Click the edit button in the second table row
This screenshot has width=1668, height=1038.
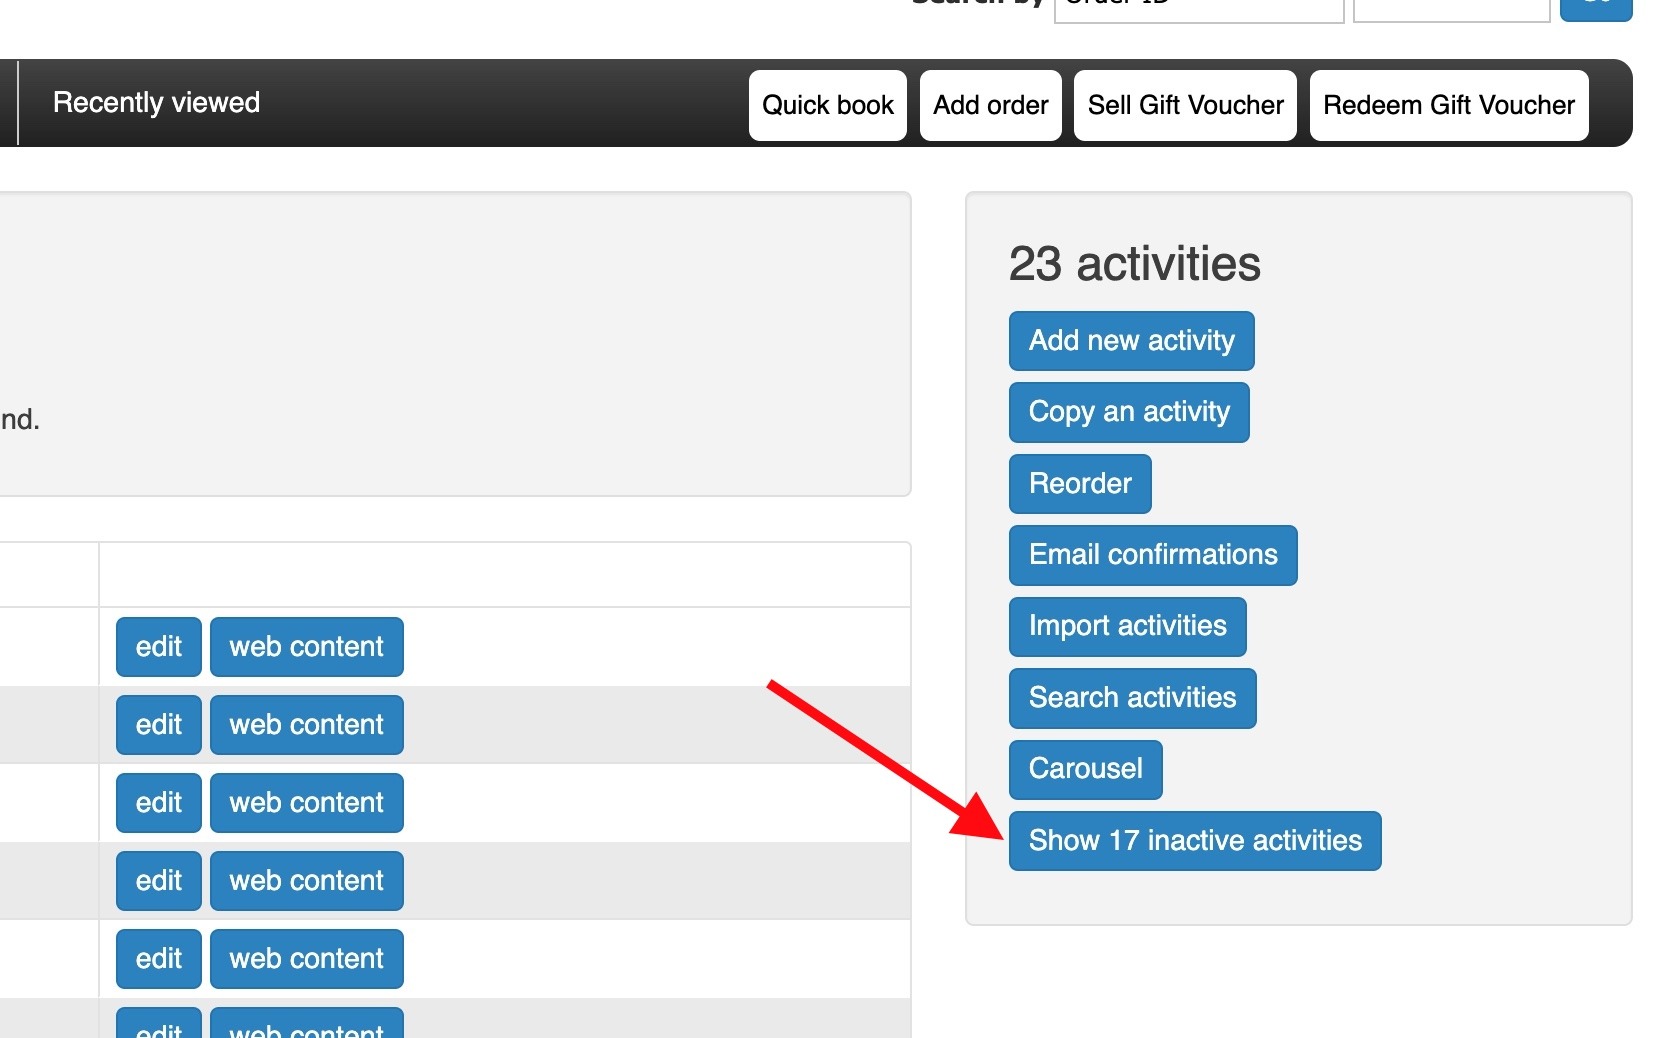click(159, 725)
